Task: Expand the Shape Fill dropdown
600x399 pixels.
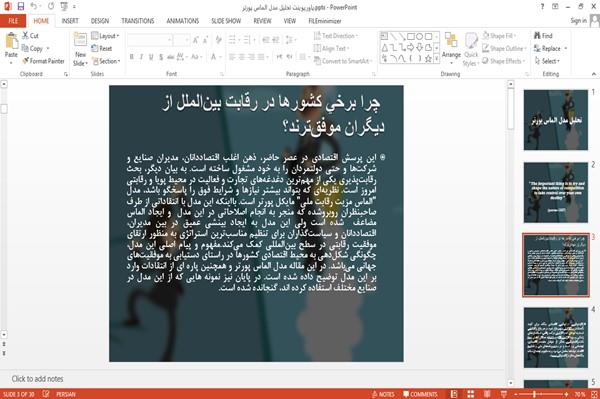Action: click(x=499, y=36)
